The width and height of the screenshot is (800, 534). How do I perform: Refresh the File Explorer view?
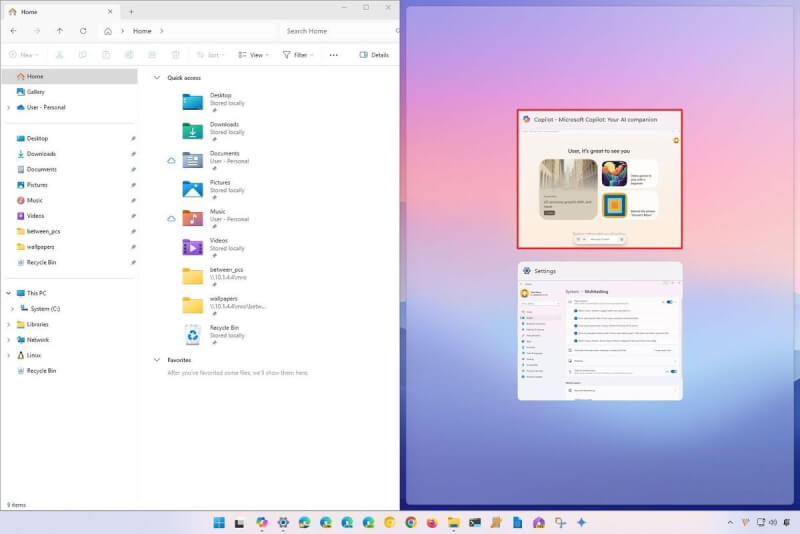(83, 31)
